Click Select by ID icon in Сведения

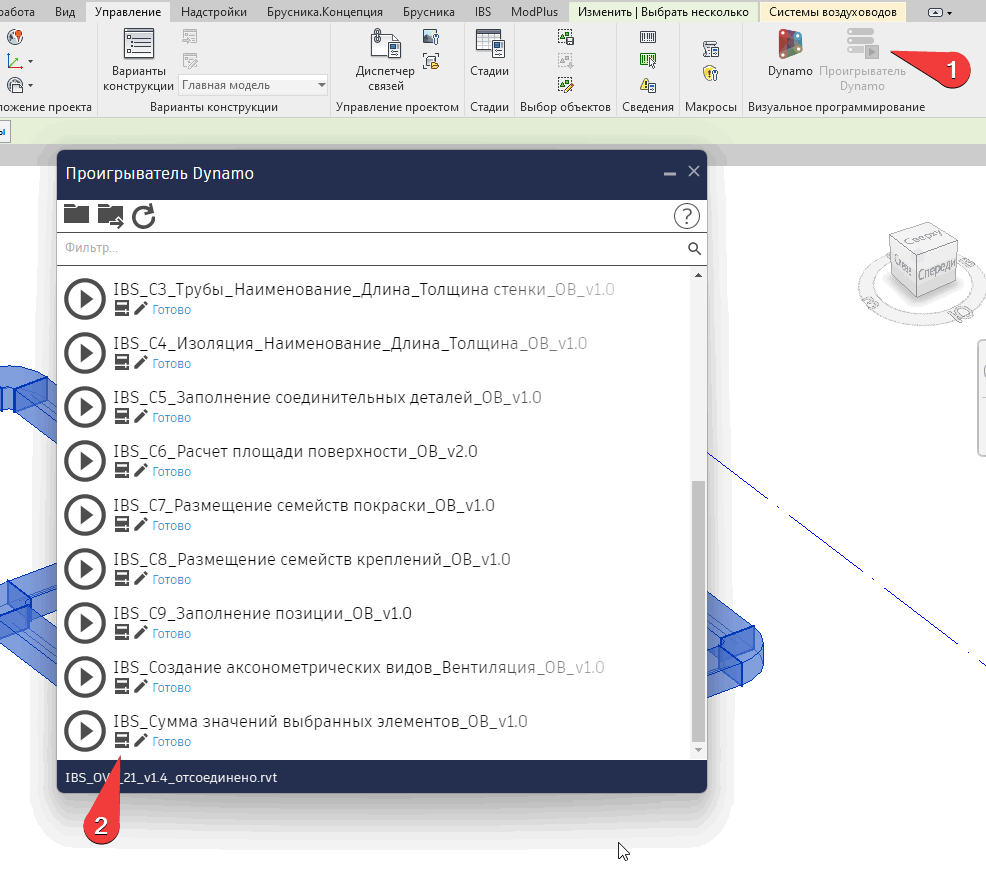click(648, 60)
